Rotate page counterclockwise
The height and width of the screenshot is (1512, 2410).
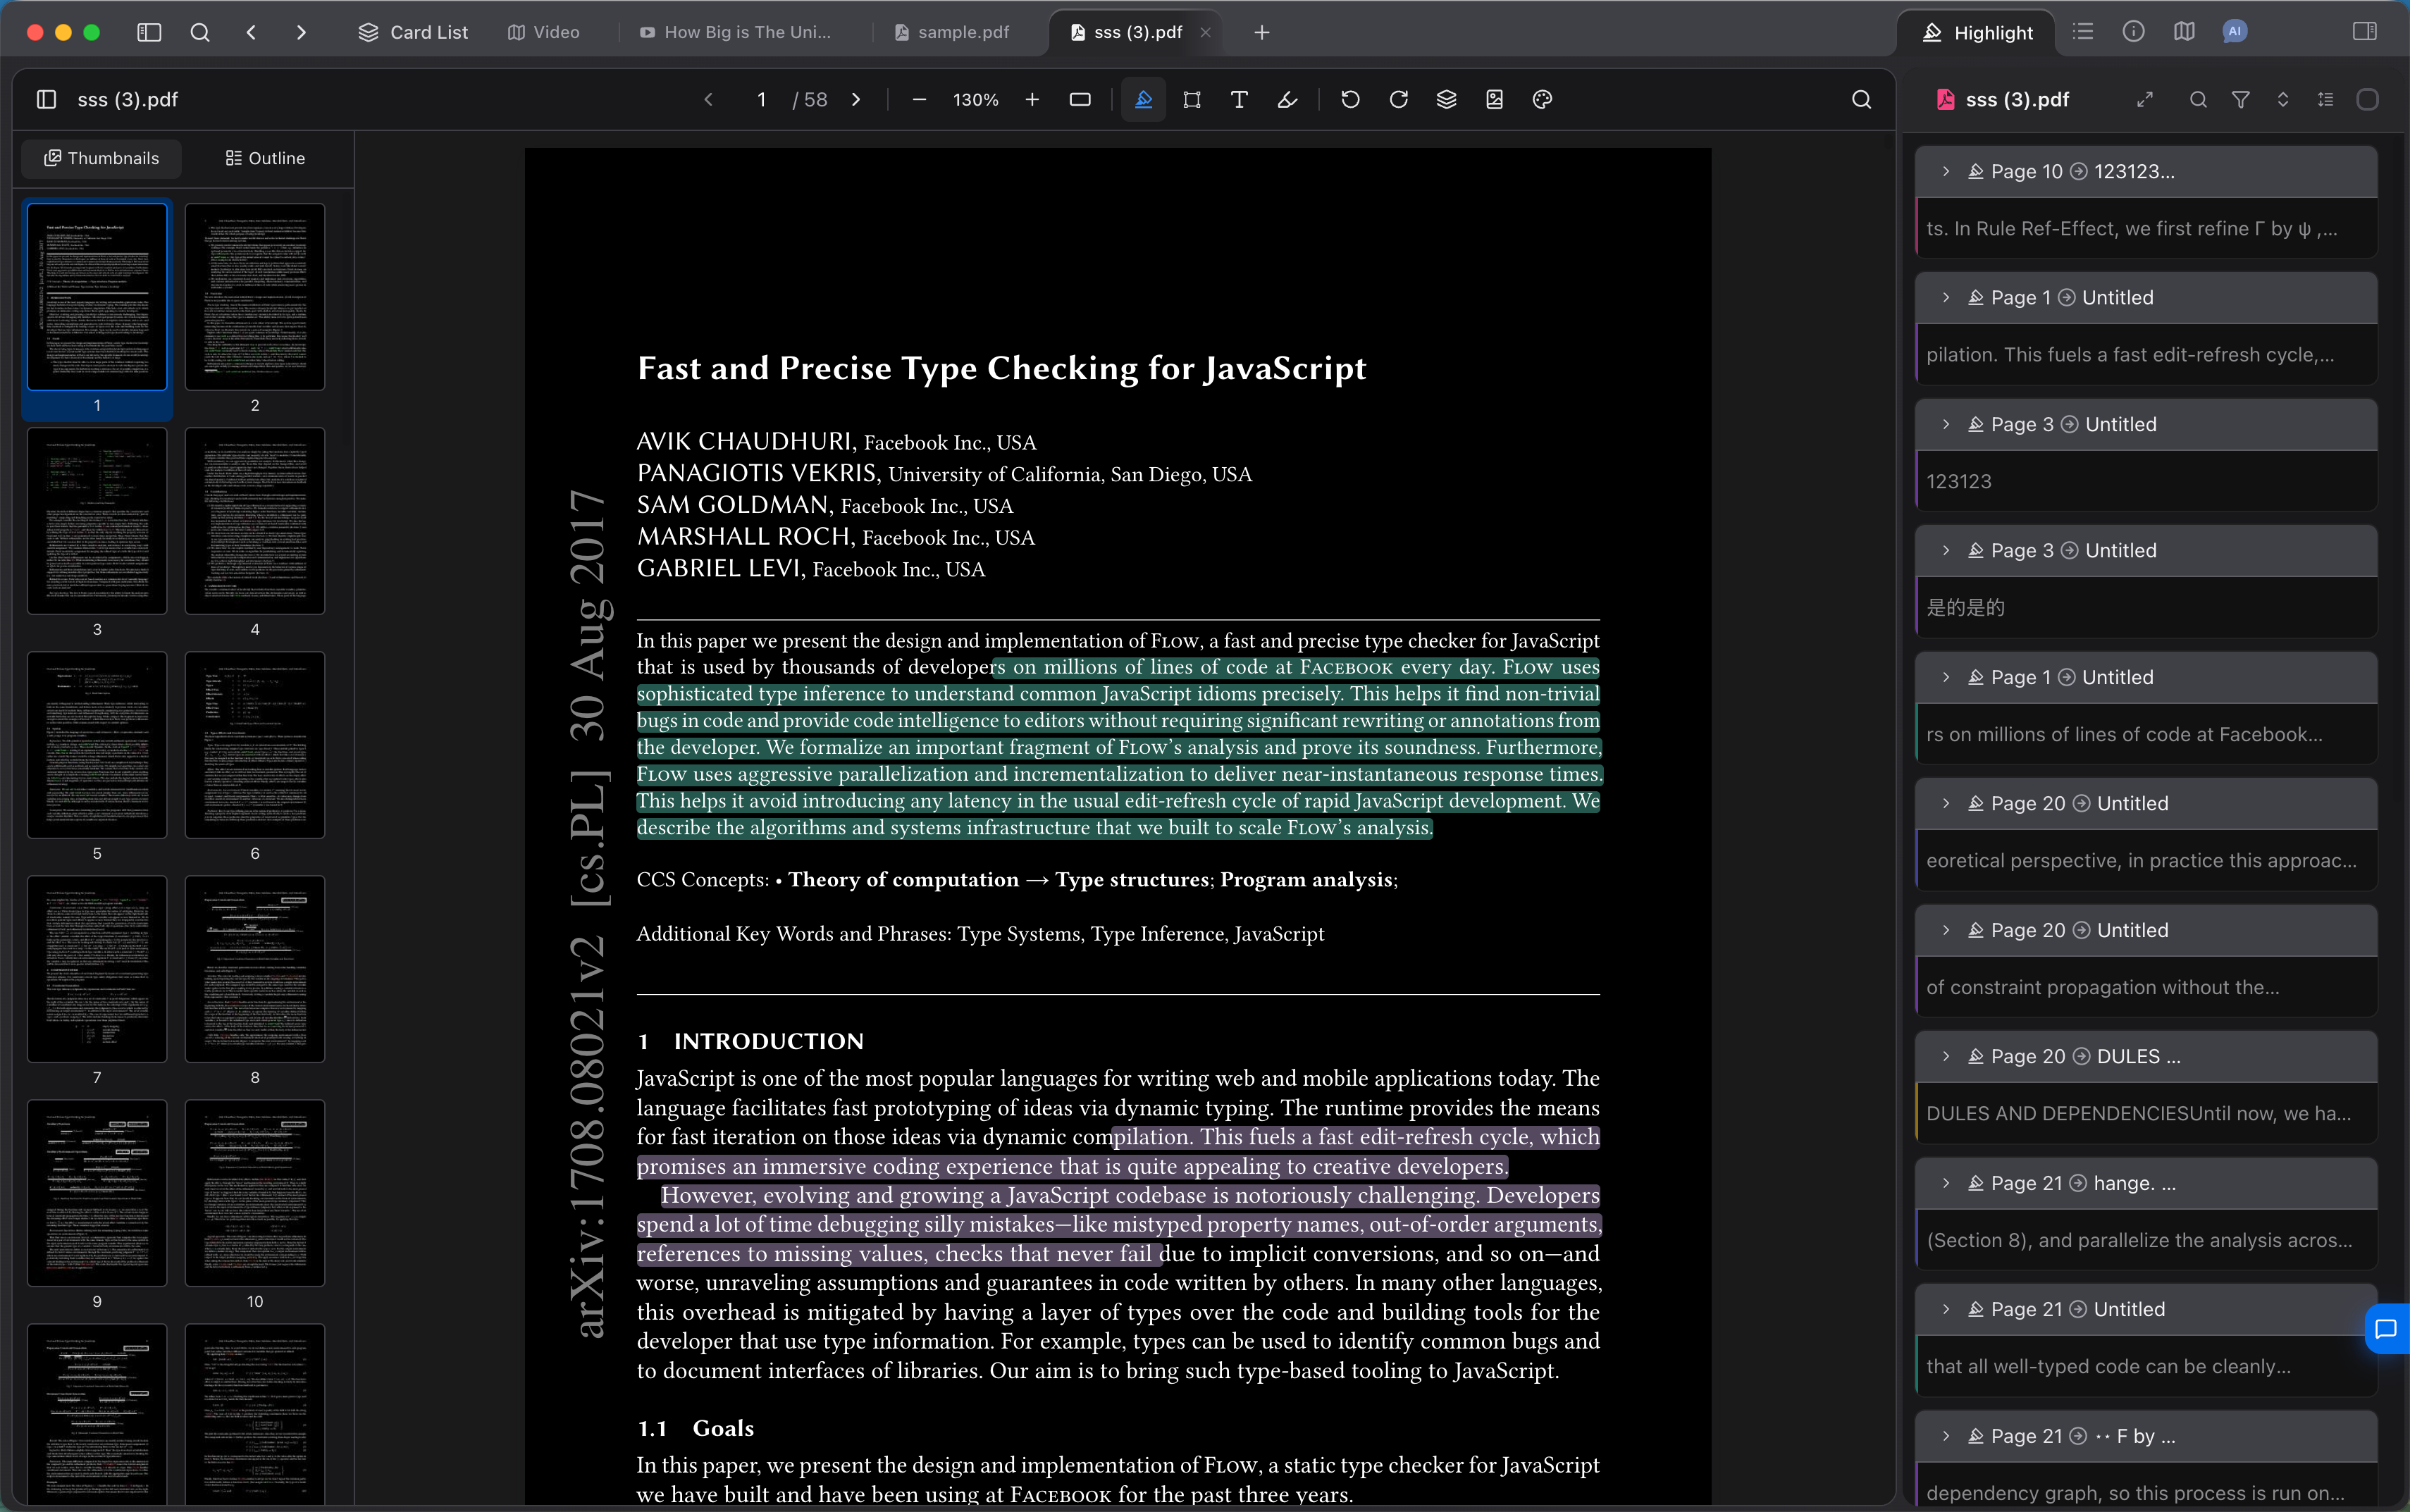pyautogui.click(x=1350, y=99)
